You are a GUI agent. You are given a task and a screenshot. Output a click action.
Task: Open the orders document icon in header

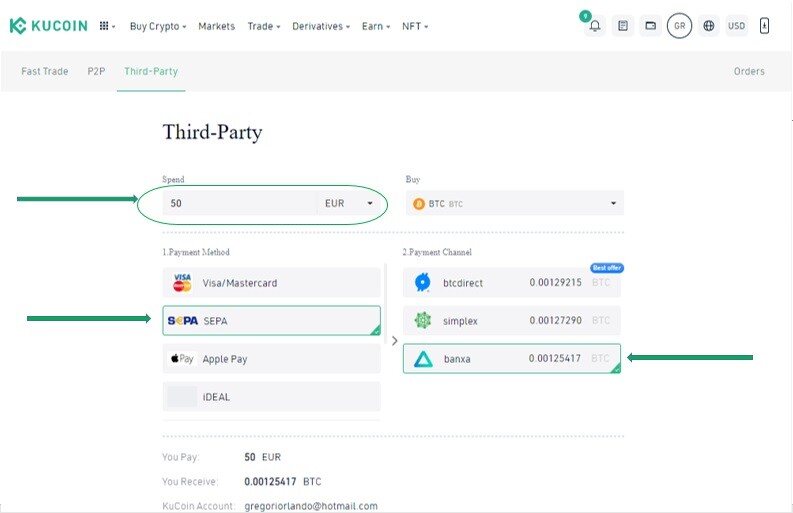(x=623, y=26)
